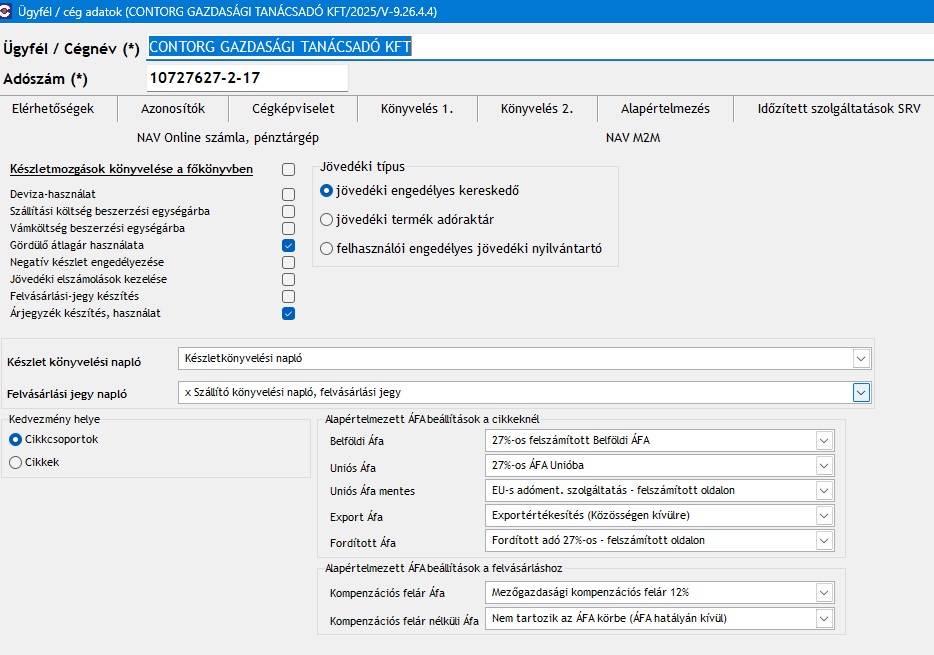Select Cikkcsoportok as kedvezmény helye
Image resolution: width=934 pixels, height=655 pixels.
pos(15,439)
